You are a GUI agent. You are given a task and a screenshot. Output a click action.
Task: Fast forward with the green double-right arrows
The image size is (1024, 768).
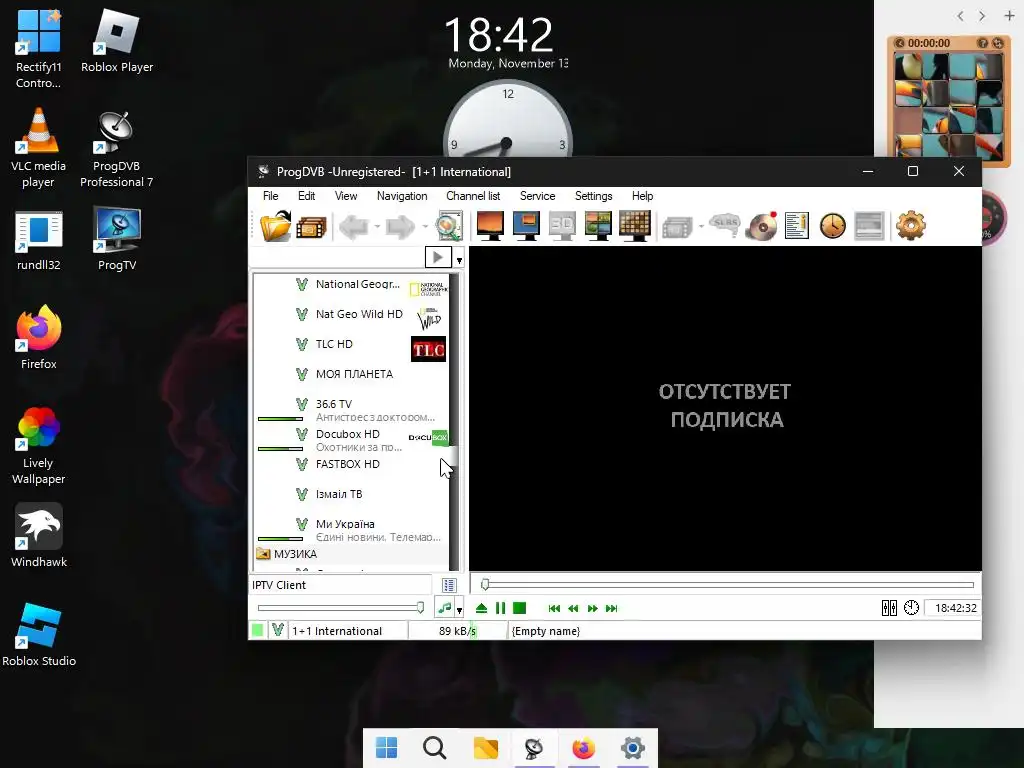pyautogui.click(x=592, y=609)
